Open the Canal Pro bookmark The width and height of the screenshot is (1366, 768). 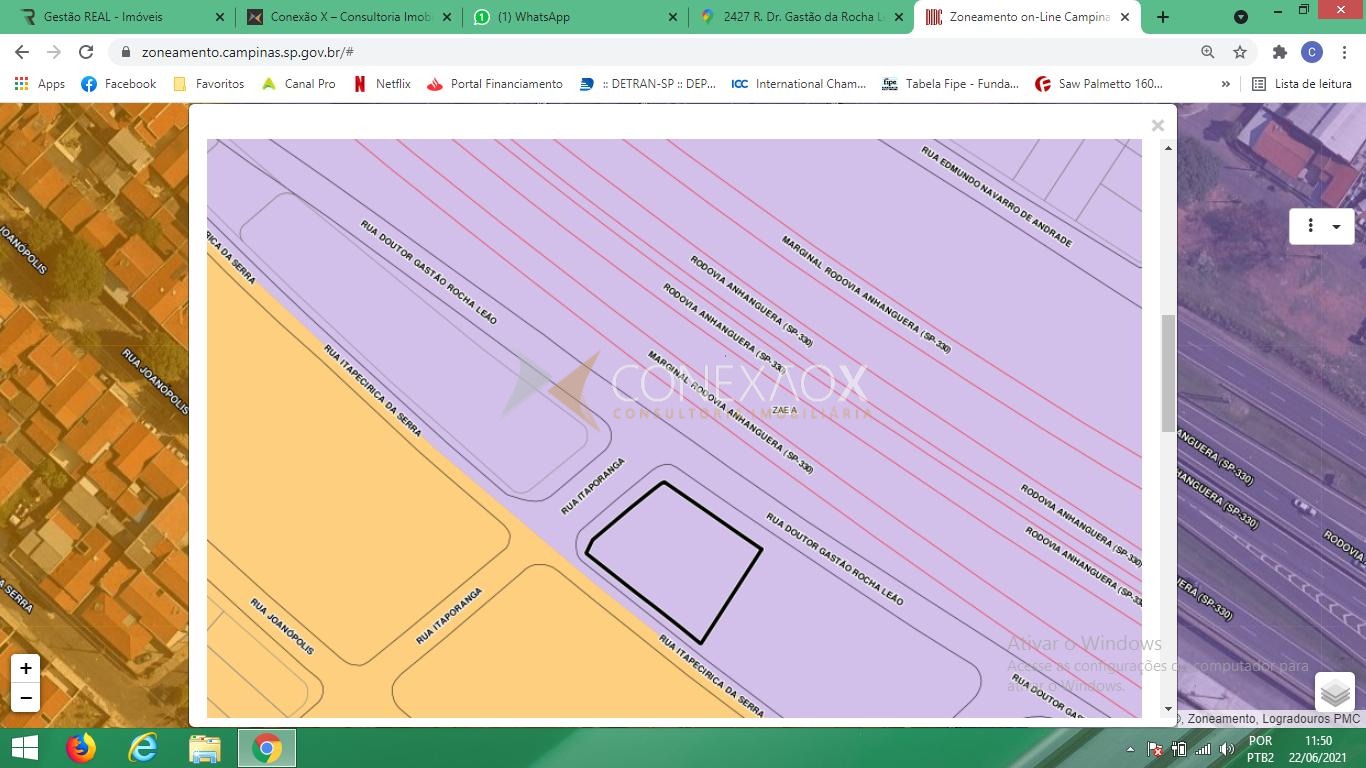(298, 84)
